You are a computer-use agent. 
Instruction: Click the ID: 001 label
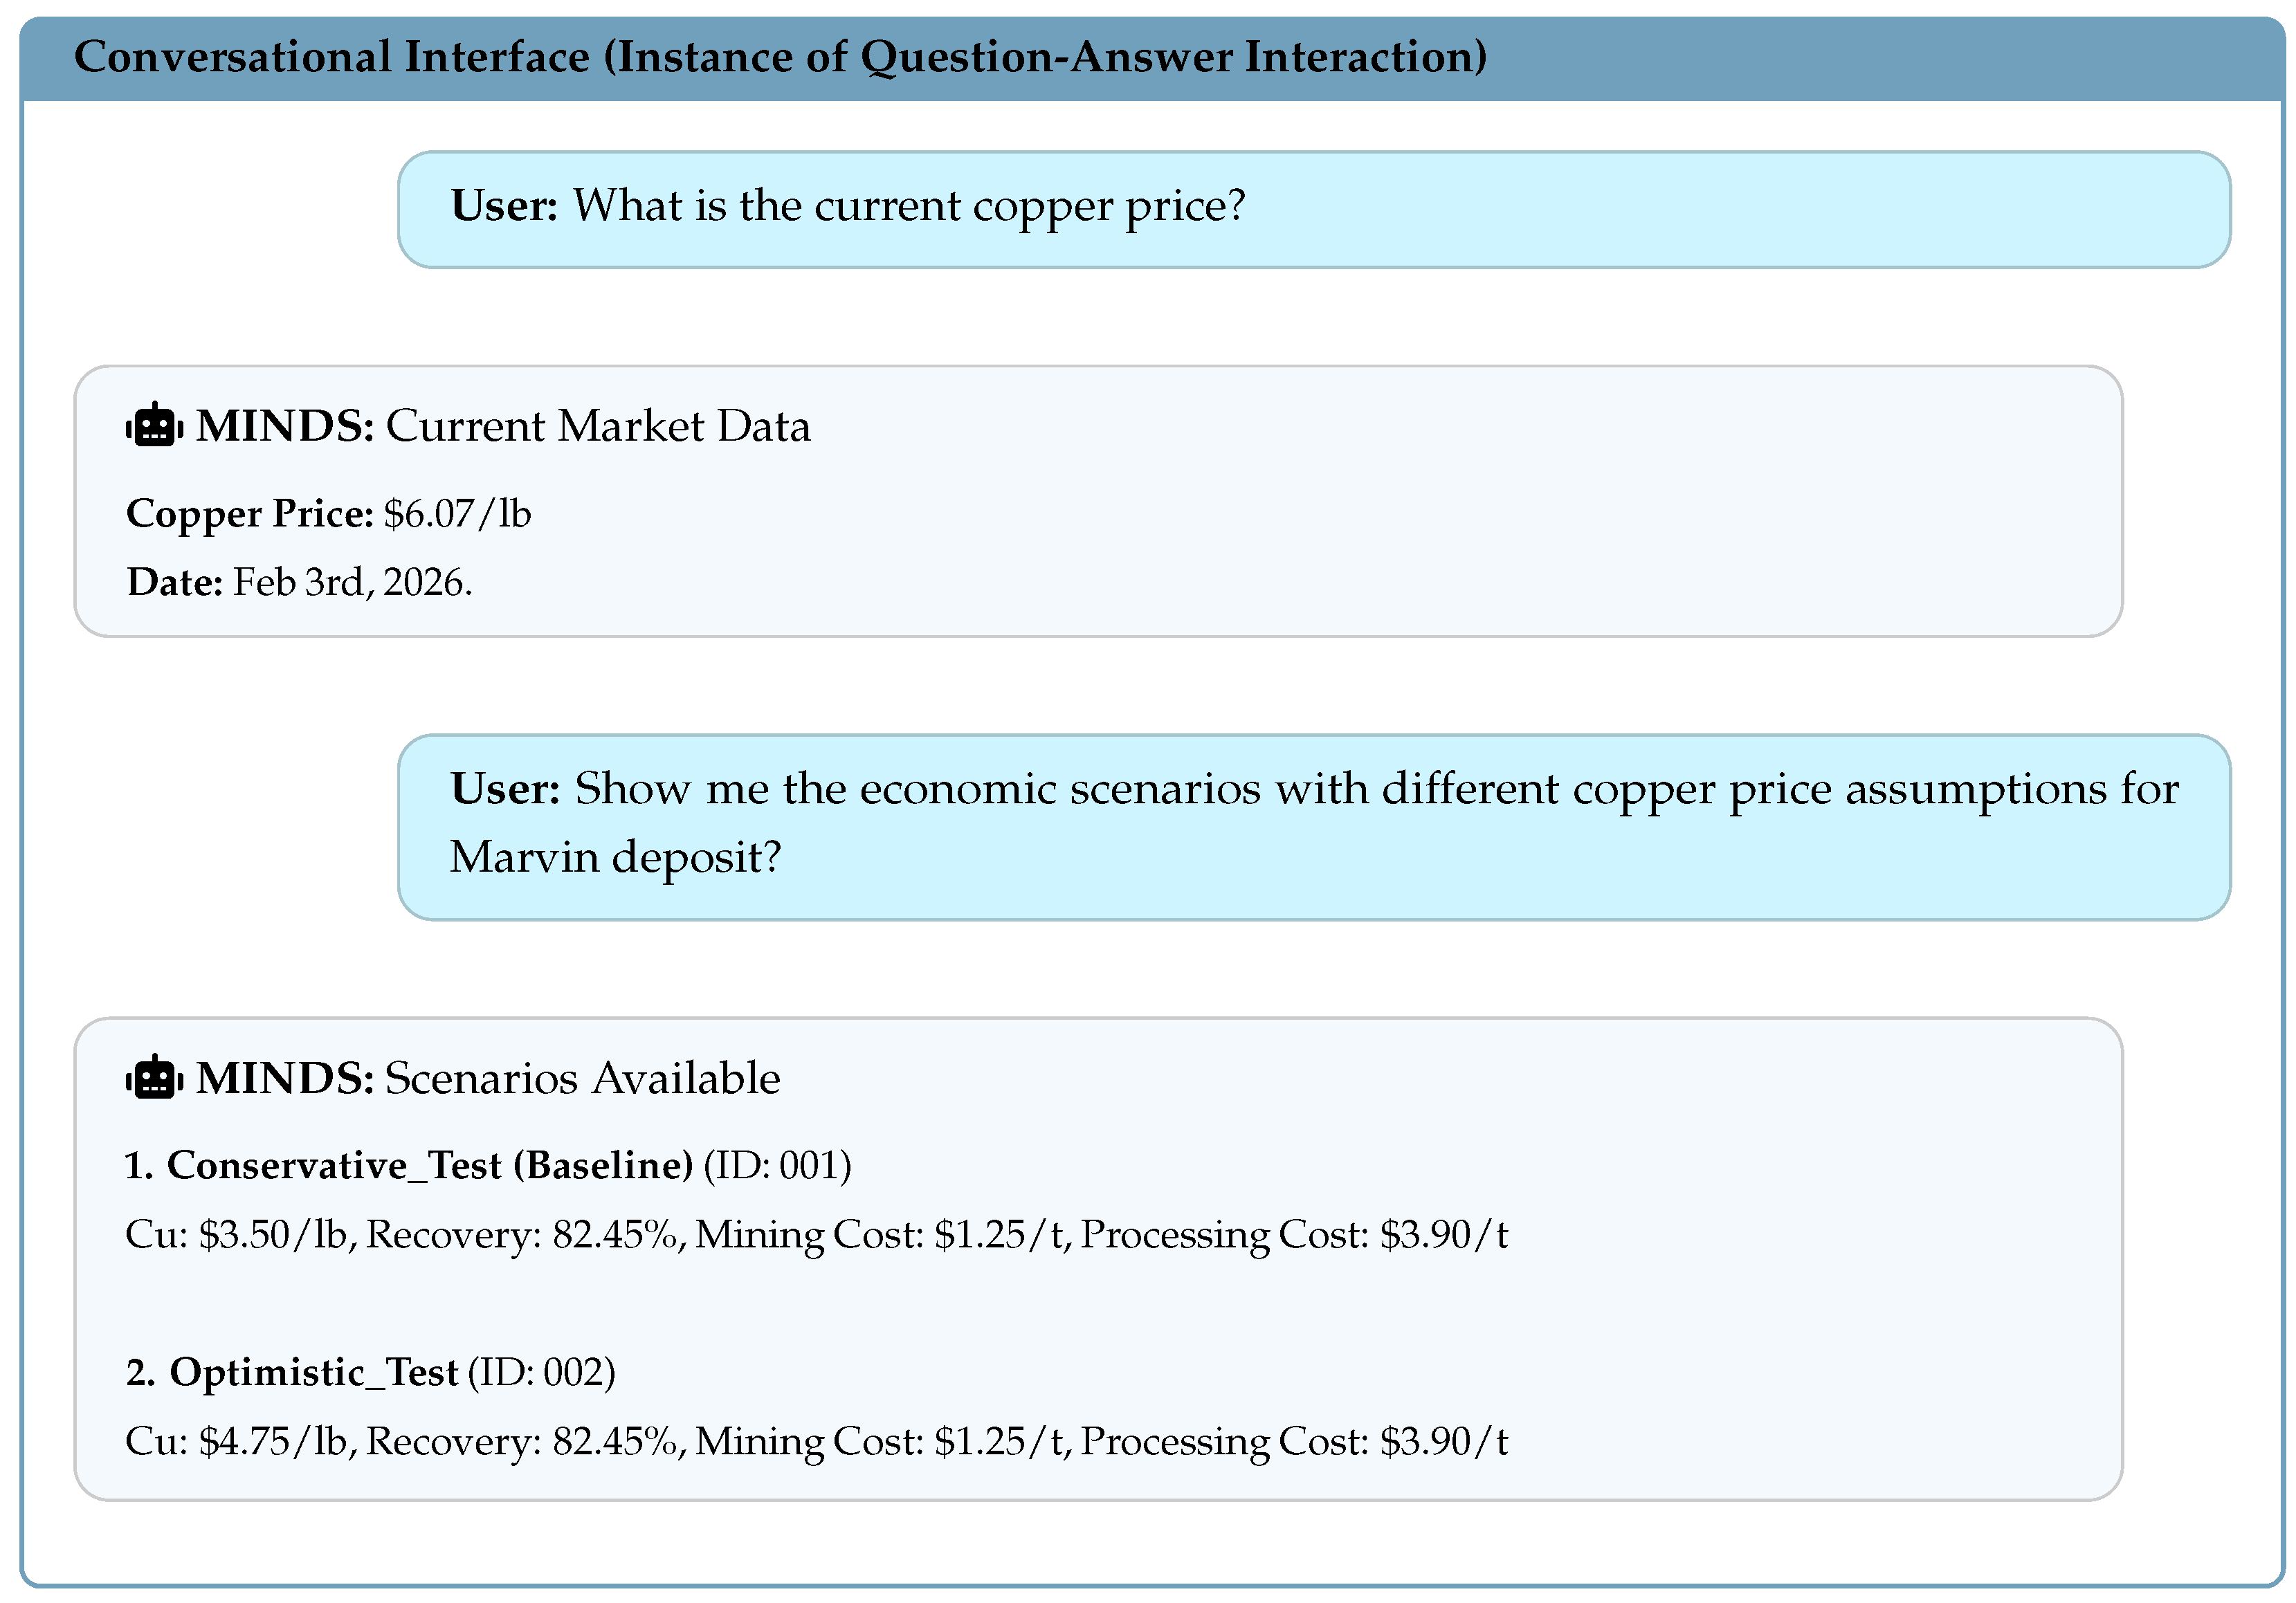(x=778, y=1166)
